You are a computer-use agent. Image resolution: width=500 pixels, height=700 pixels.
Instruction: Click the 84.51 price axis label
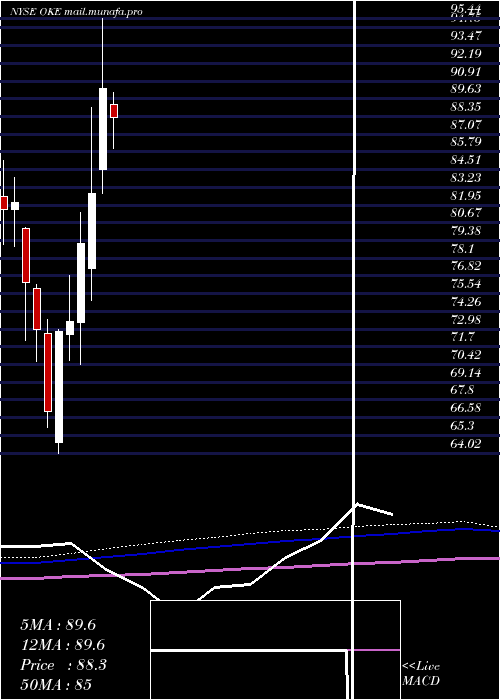pyautogui.click(x=466, y=160)
